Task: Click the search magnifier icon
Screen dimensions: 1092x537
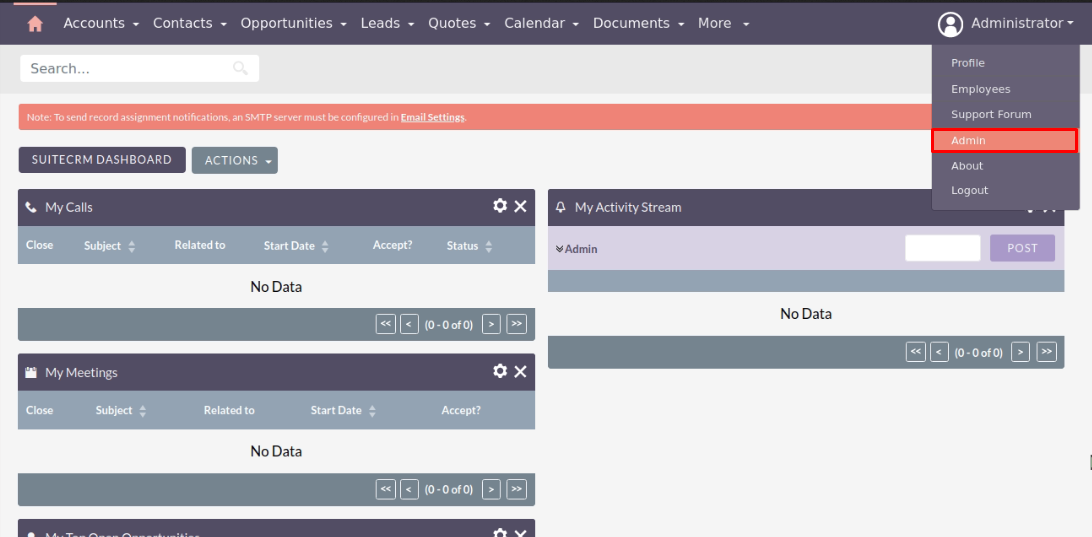Action: tap(240, 68)
